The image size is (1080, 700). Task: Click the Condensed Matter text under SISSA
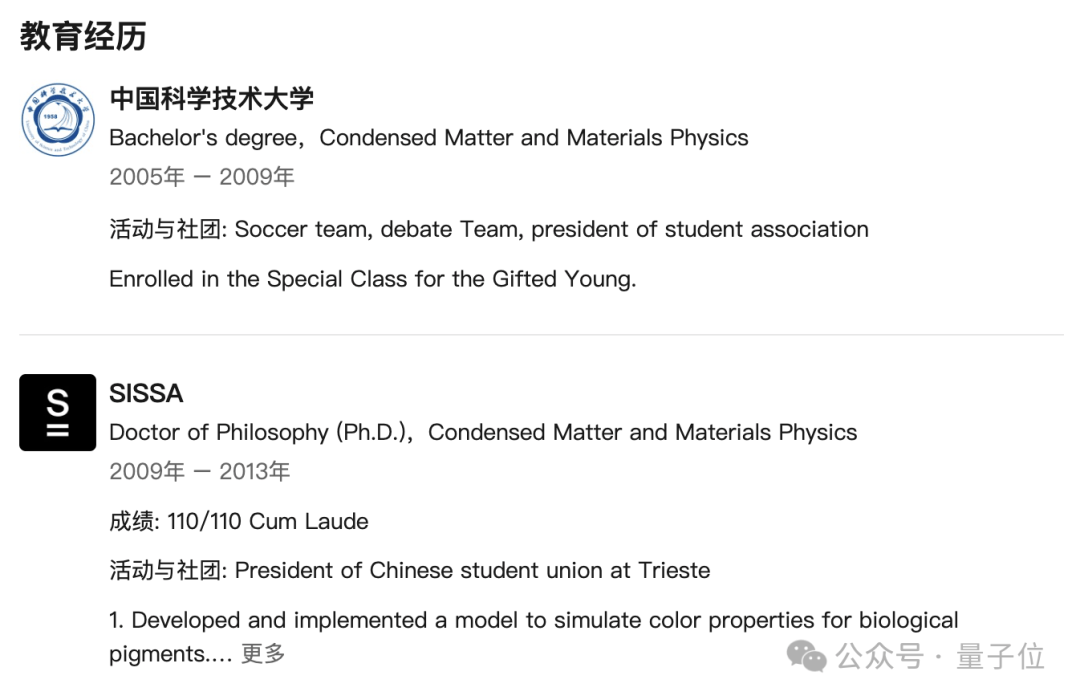pos(642,432)
